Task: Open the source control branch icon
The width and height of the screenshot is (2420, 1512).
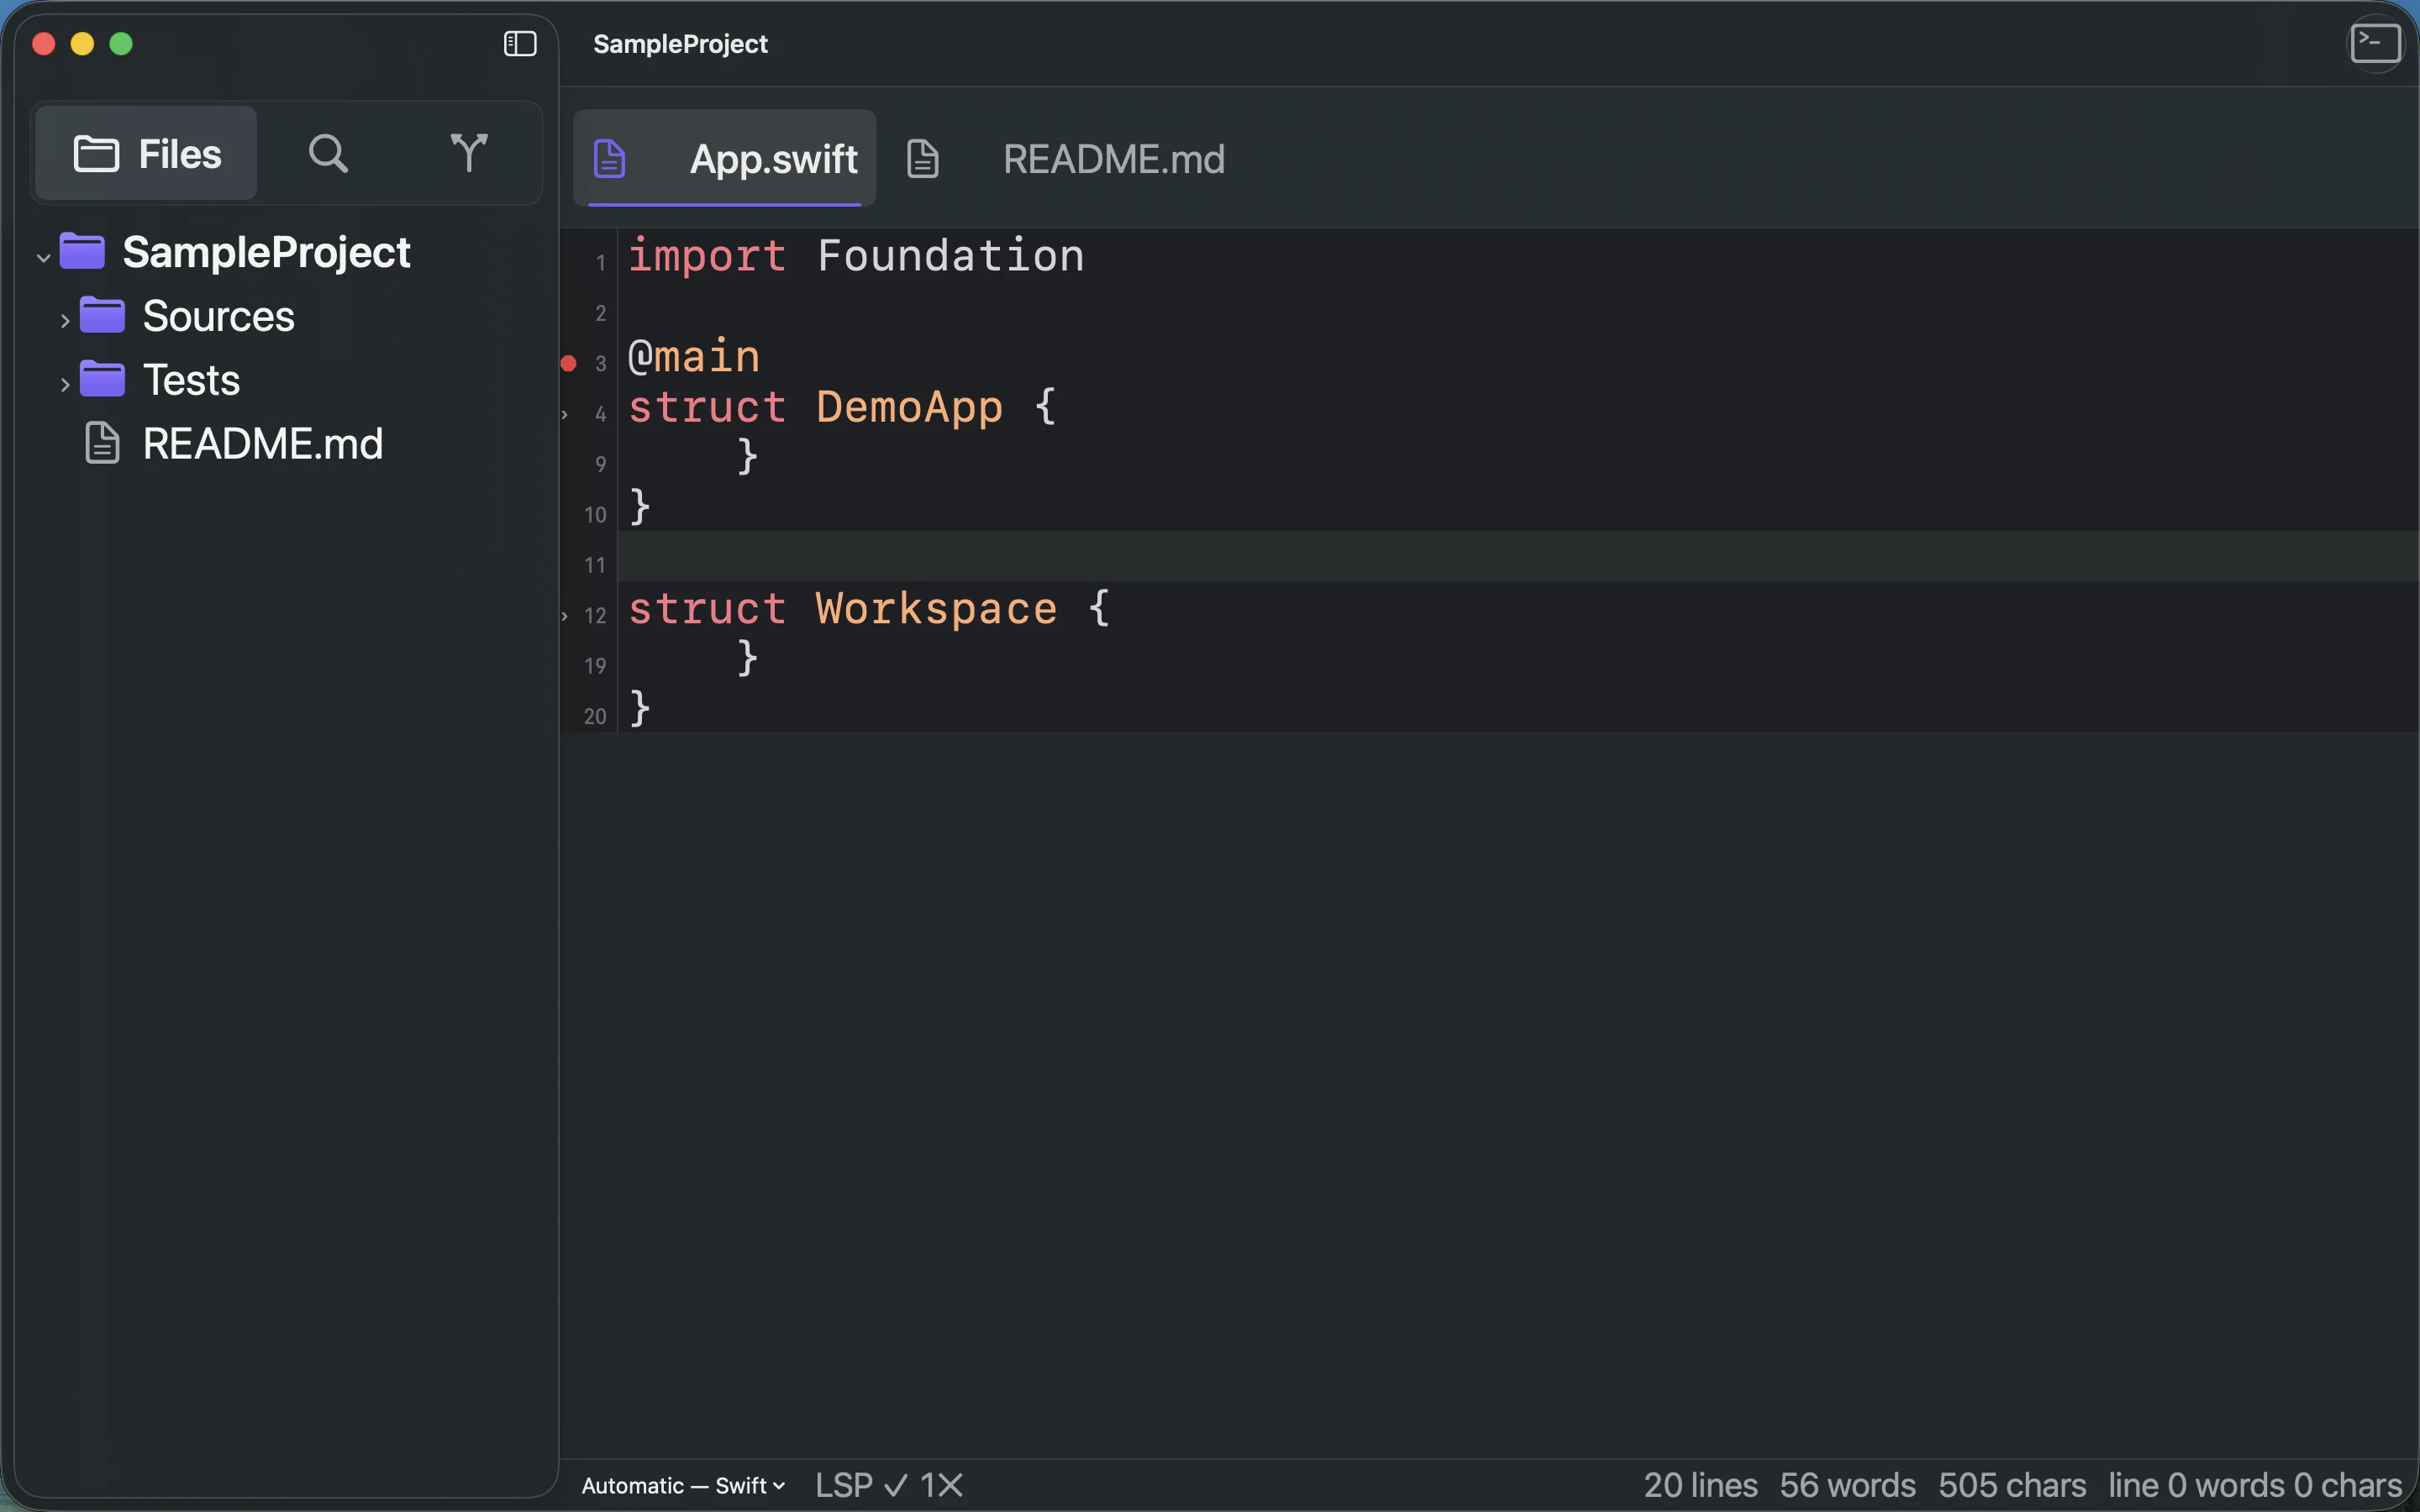Action: click(469, 153)
